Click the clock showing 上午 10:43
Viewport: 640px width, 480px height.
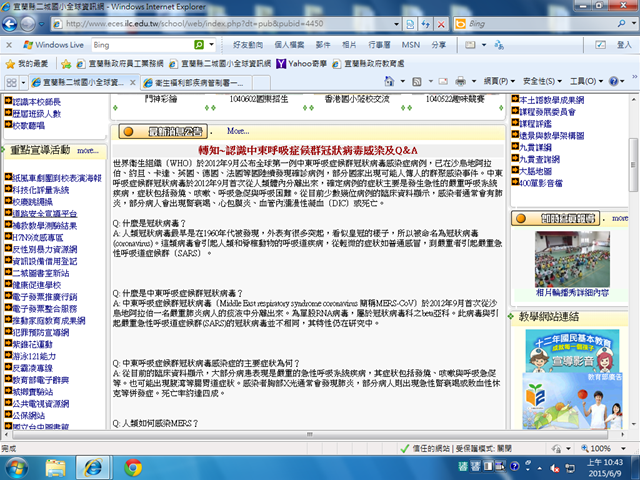click(605, 462)
